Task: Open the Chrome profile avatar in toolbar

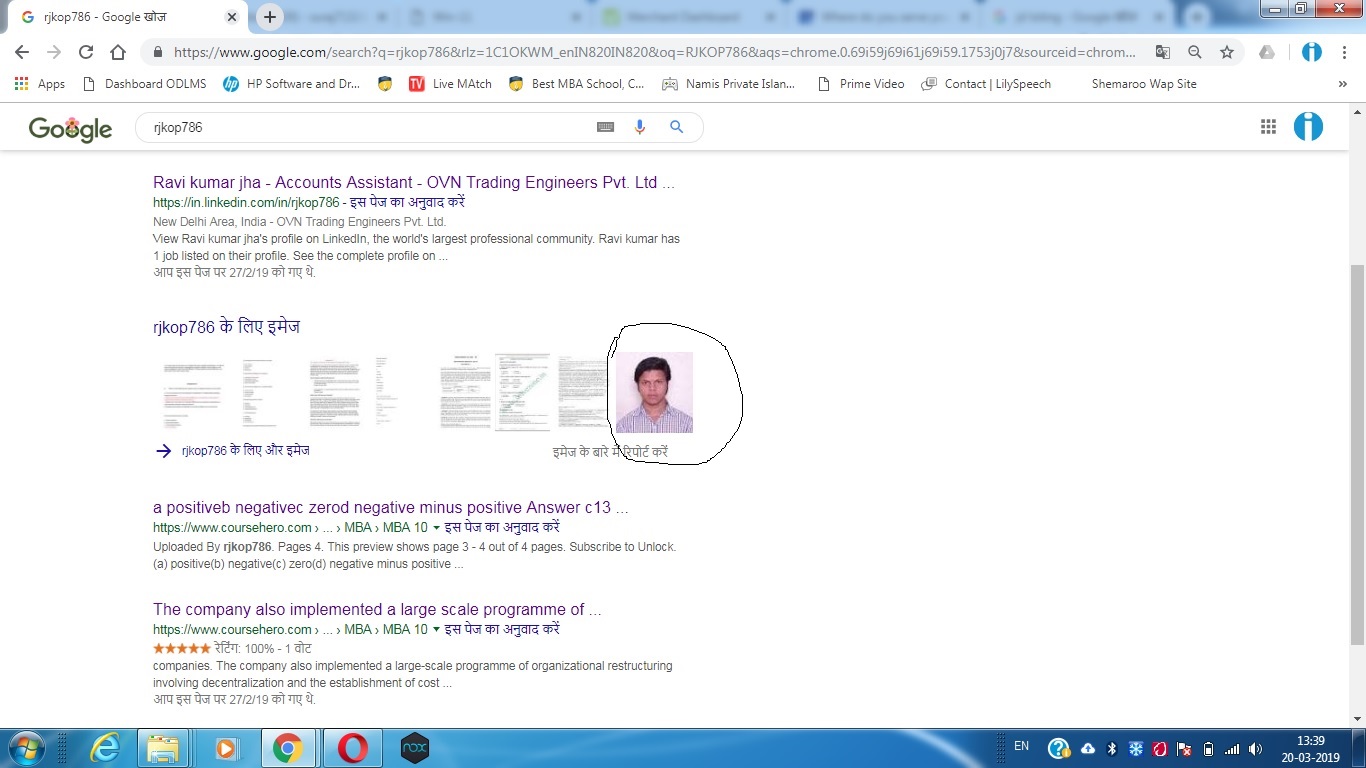Action: pyautogui.click(x=1312, y=52)
